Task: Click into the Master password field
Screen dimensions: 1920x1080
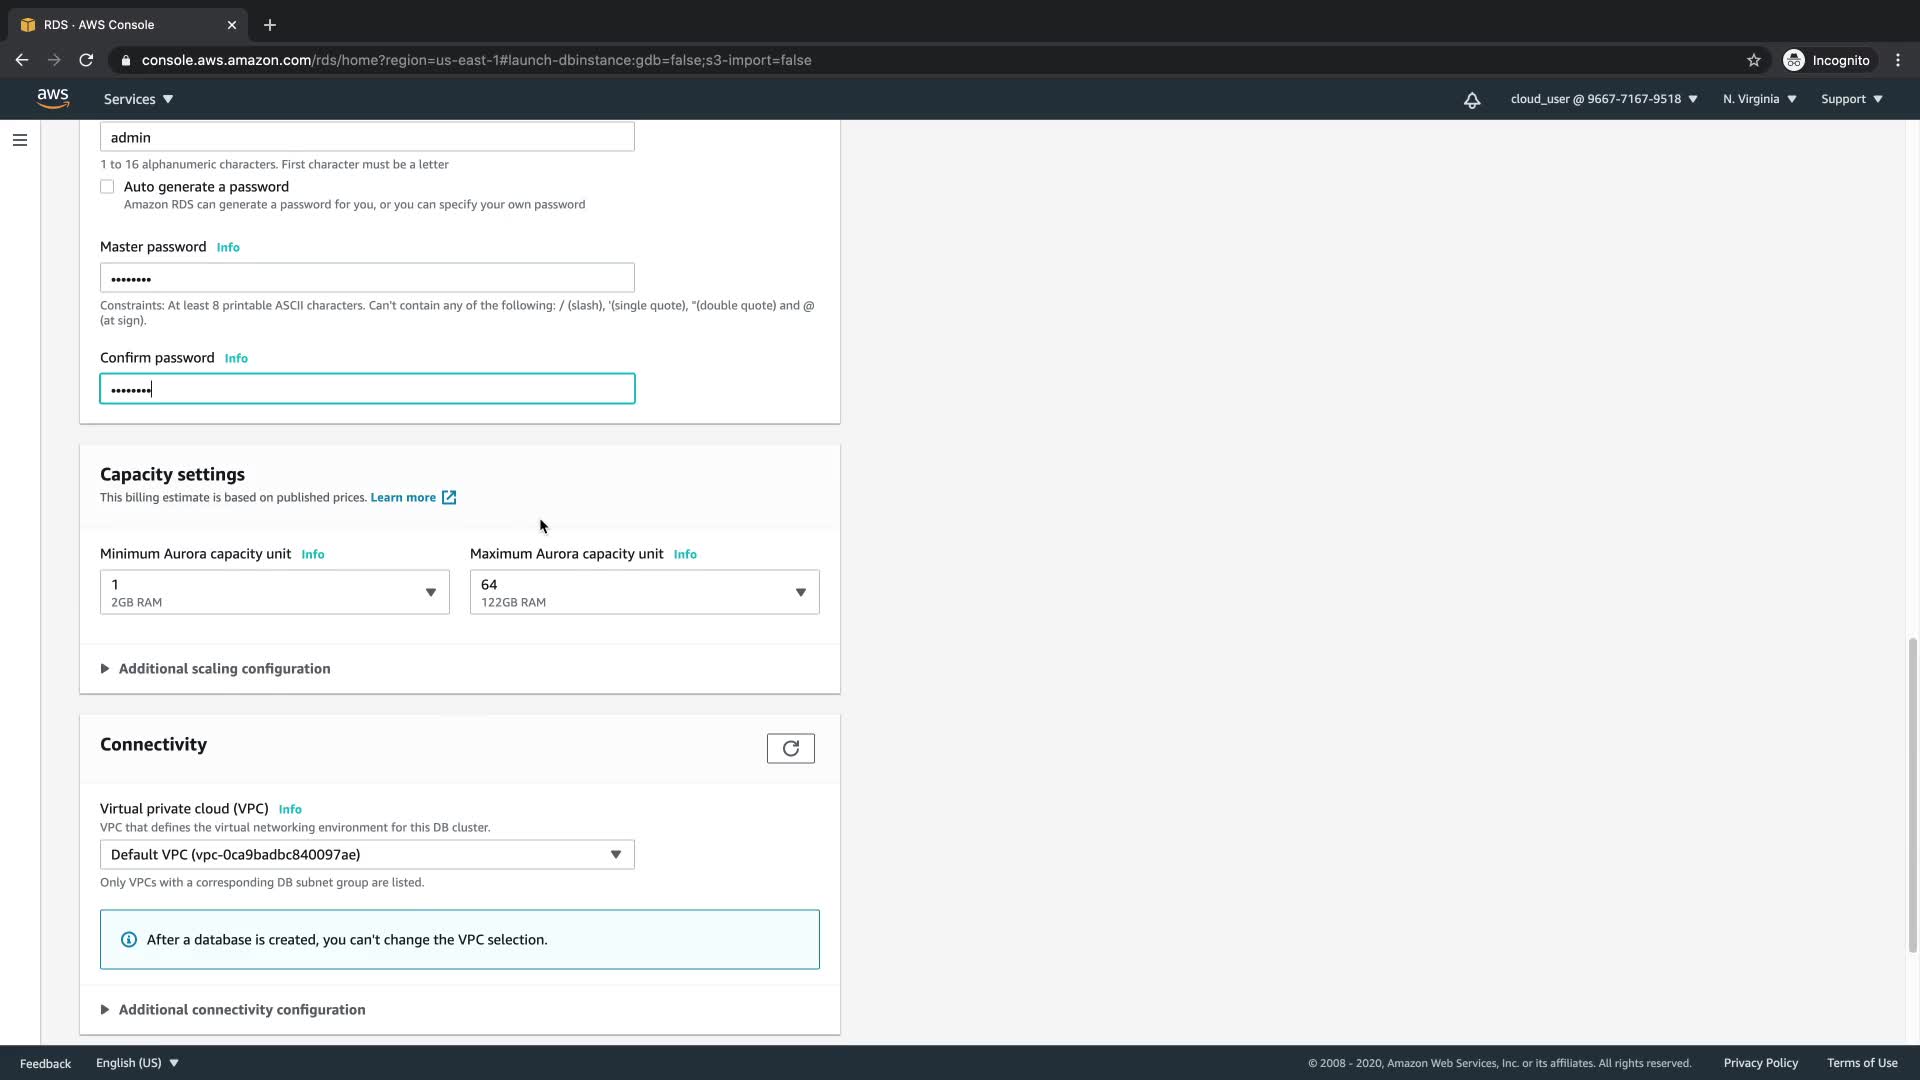Action: 367,278
